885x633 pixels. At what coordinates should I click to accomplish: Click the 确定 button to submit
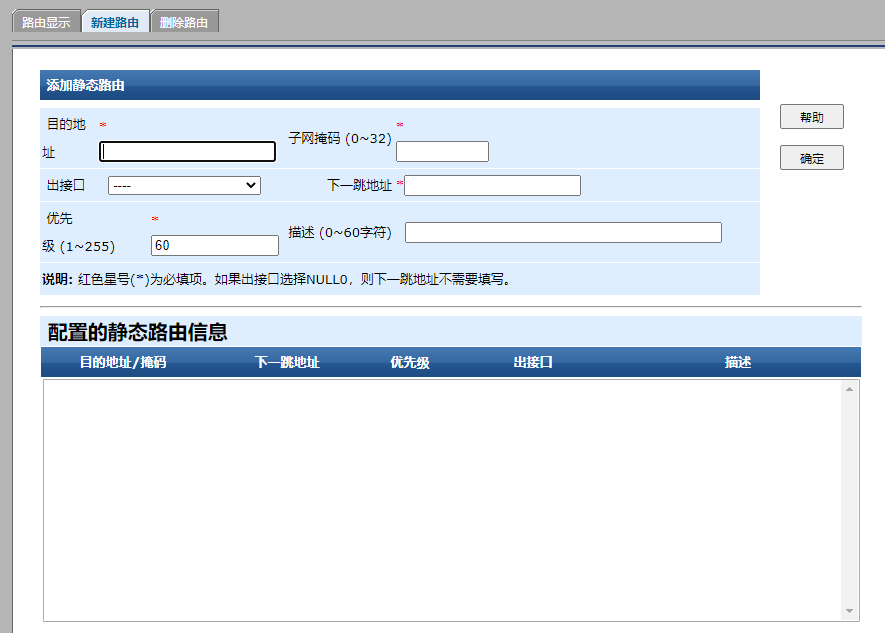[811, 158]
